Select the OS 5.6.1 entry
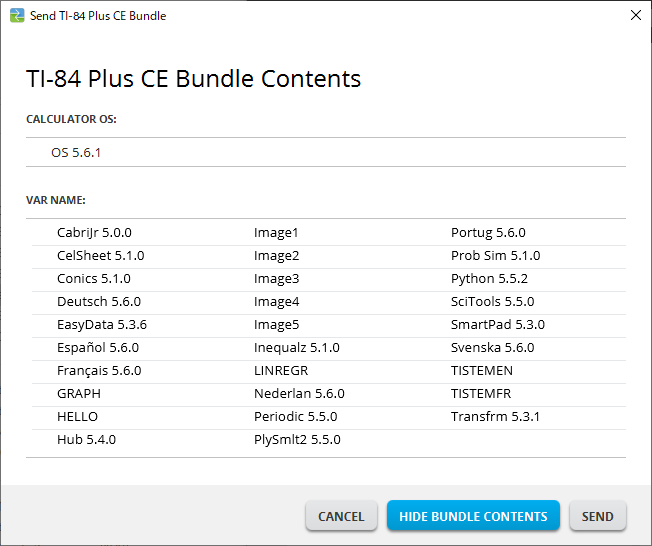Viewport: 652px width, 546px height. pos(76,153)
